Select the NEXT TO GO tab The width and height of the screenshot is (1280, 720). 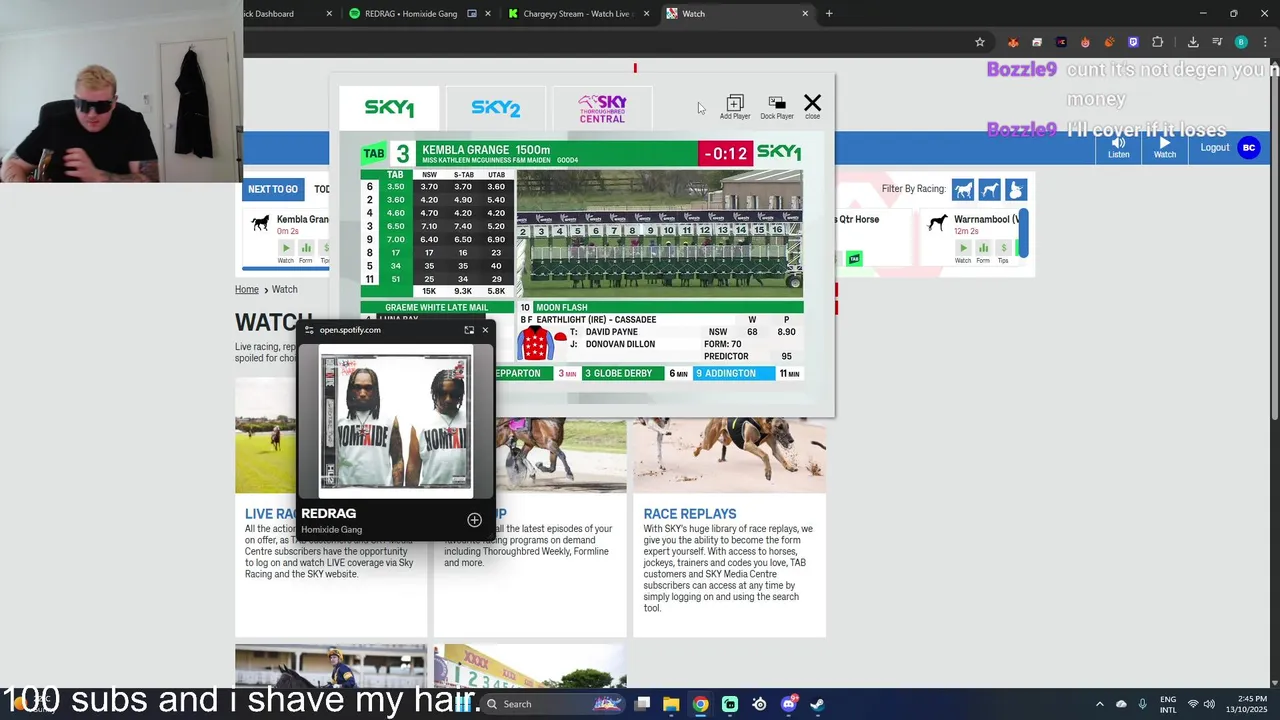coord(273,189)
